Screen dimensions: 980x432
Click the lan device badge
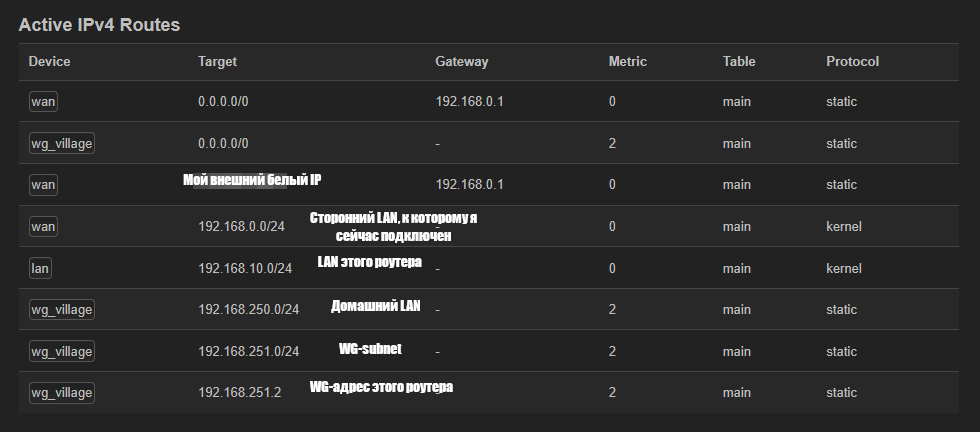[x=41, y=268]
